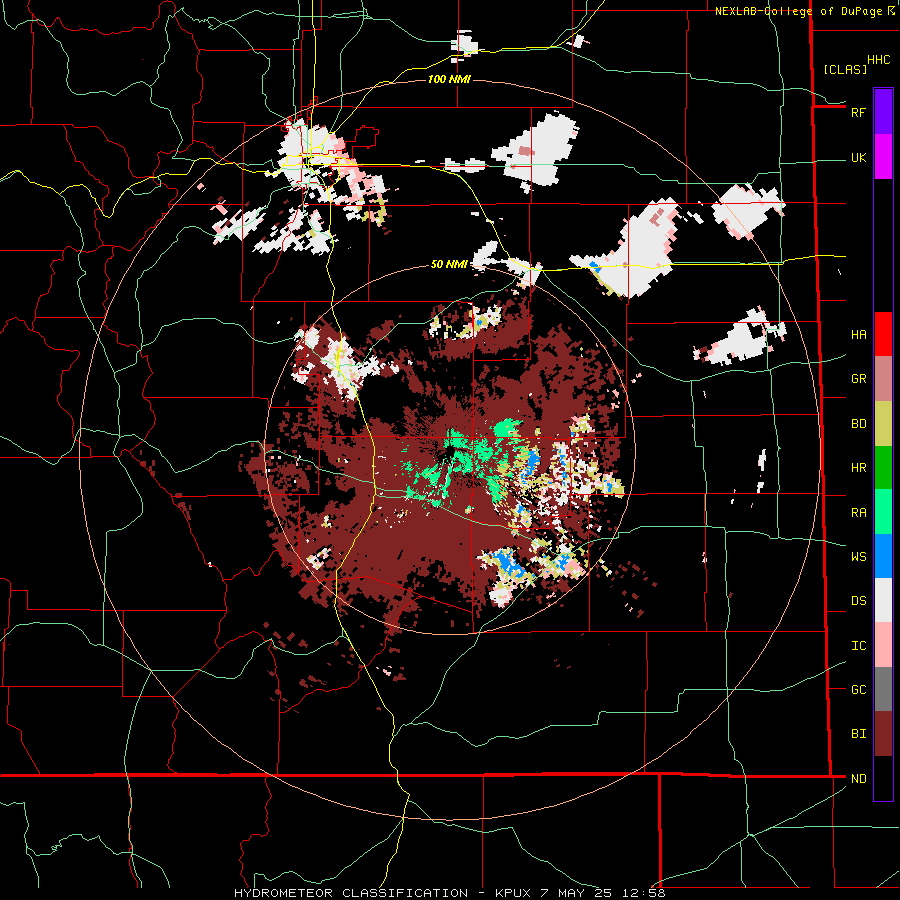Click the WS blue legend swatch
Viewport: 900px width, 900px height.
click(x=883, y=556)
